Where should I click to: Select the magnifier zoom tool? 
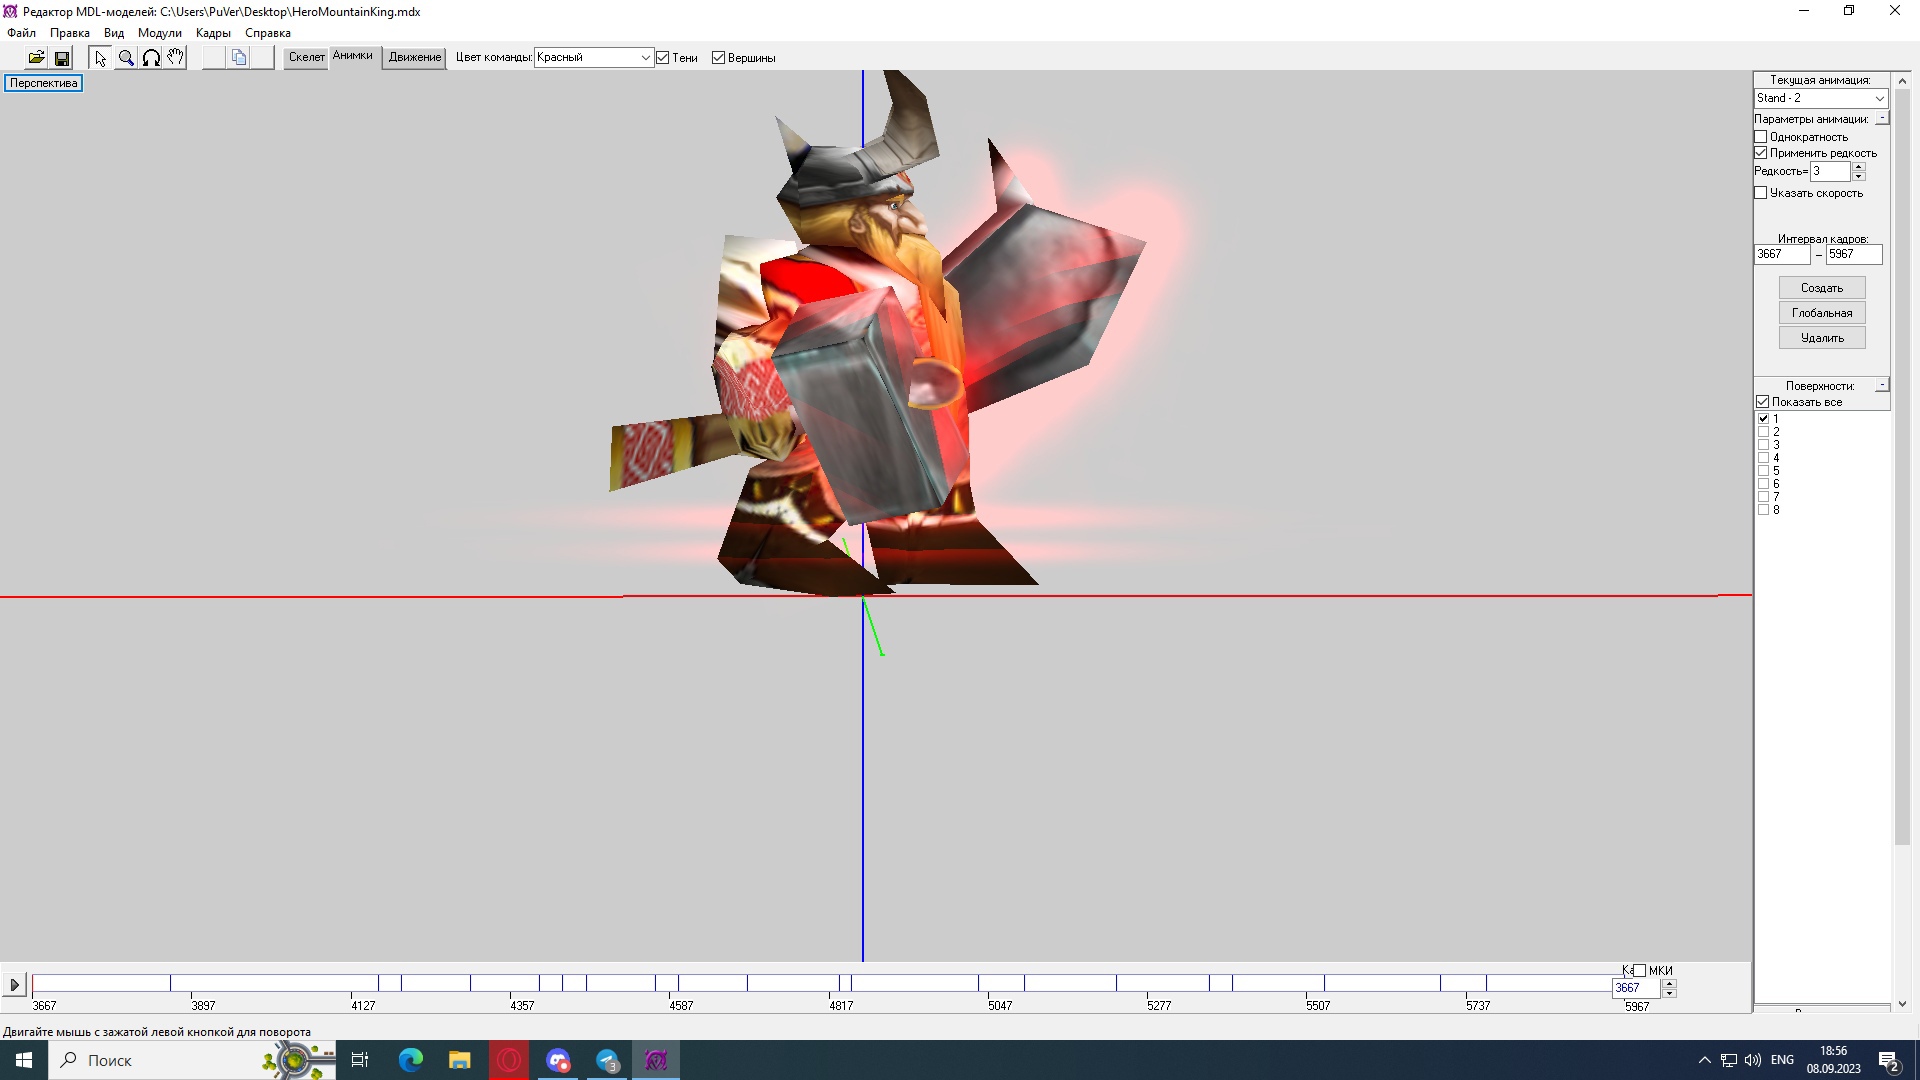[126, 58]
